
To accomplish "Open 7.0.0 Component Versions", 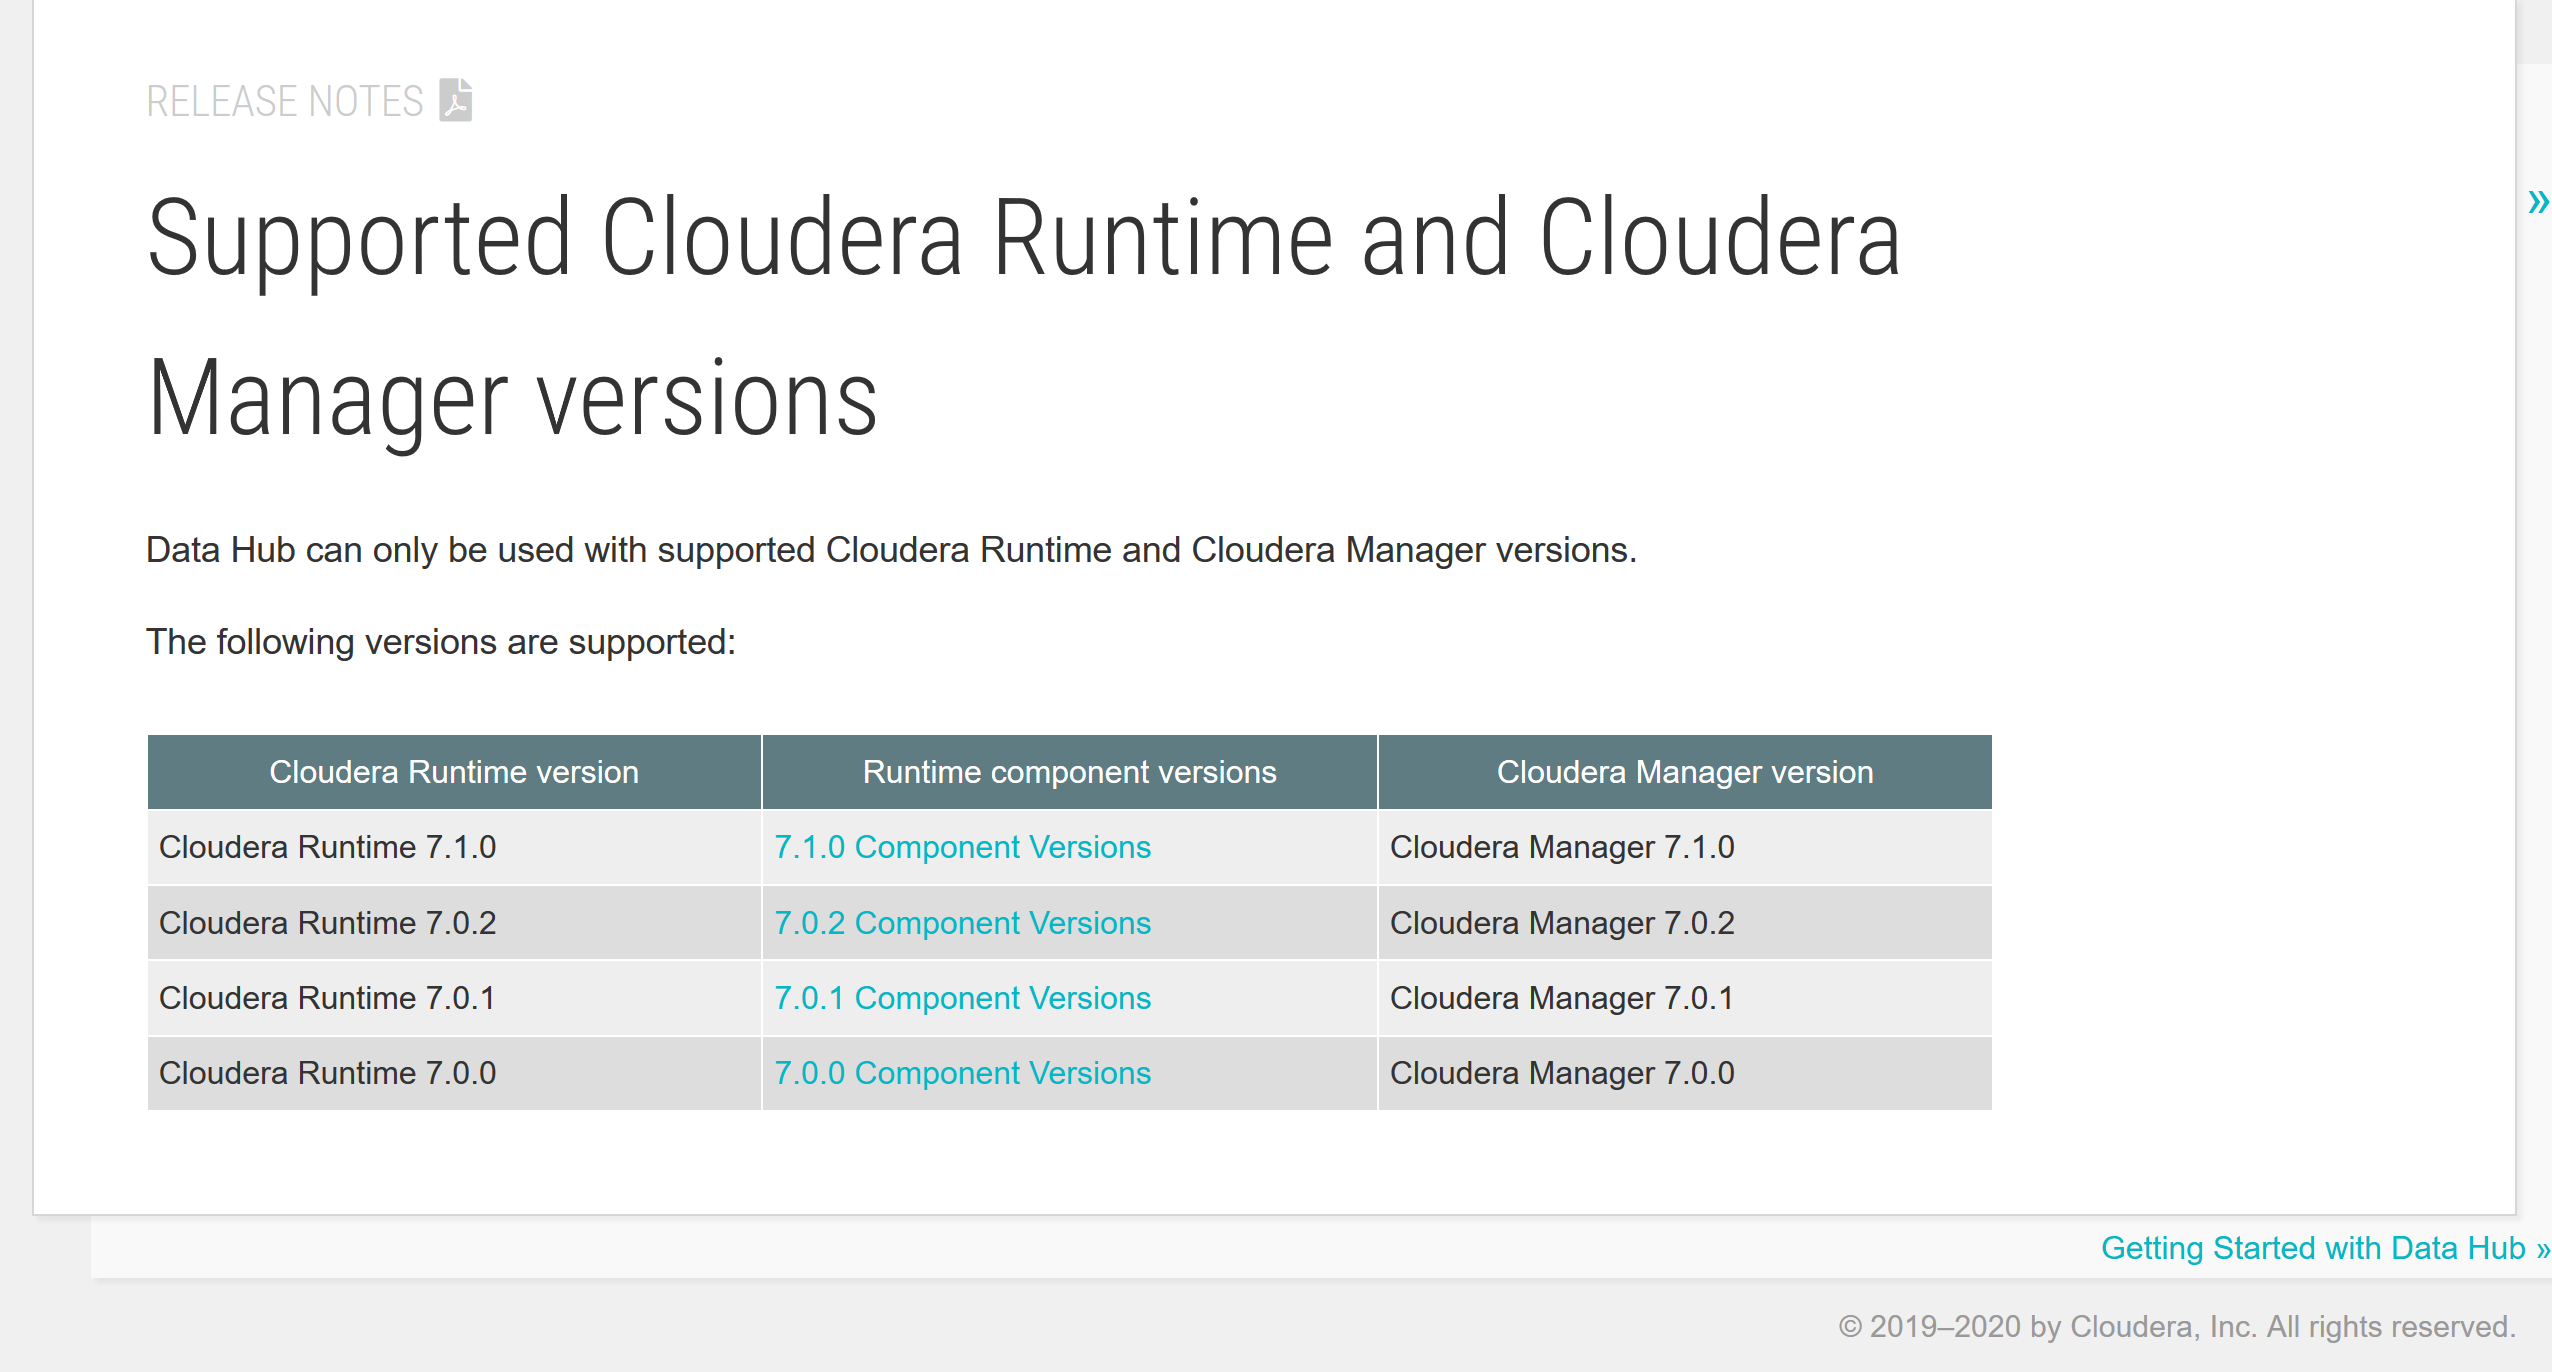I will click(963, 1072).
